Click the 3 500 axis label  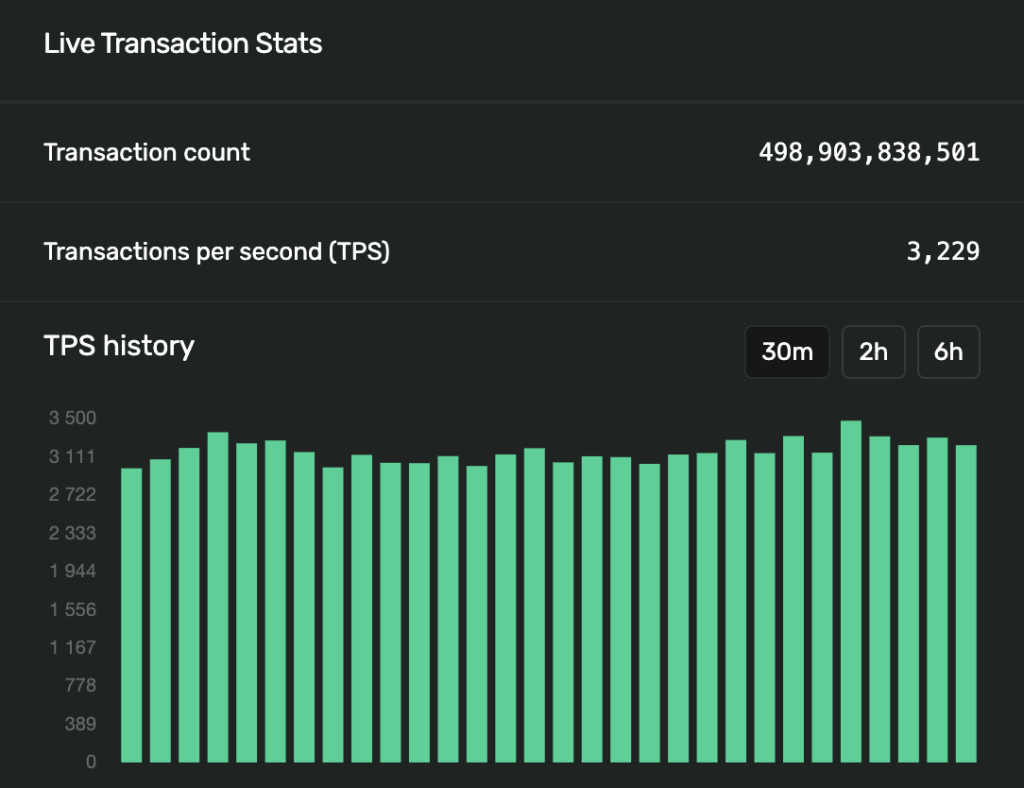coord(72,418)
